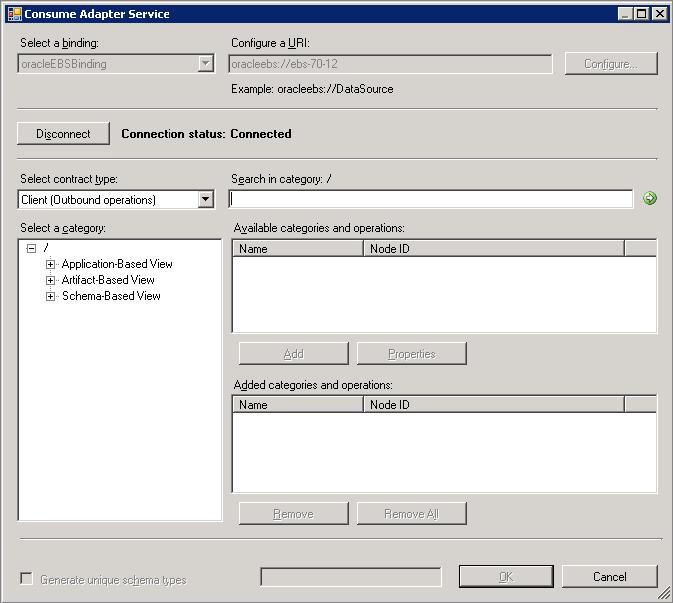Image resolution: width=673 pixels, height=603 pixels.
Task: Sort Available categories by Name column
Action: pos(298,248)
